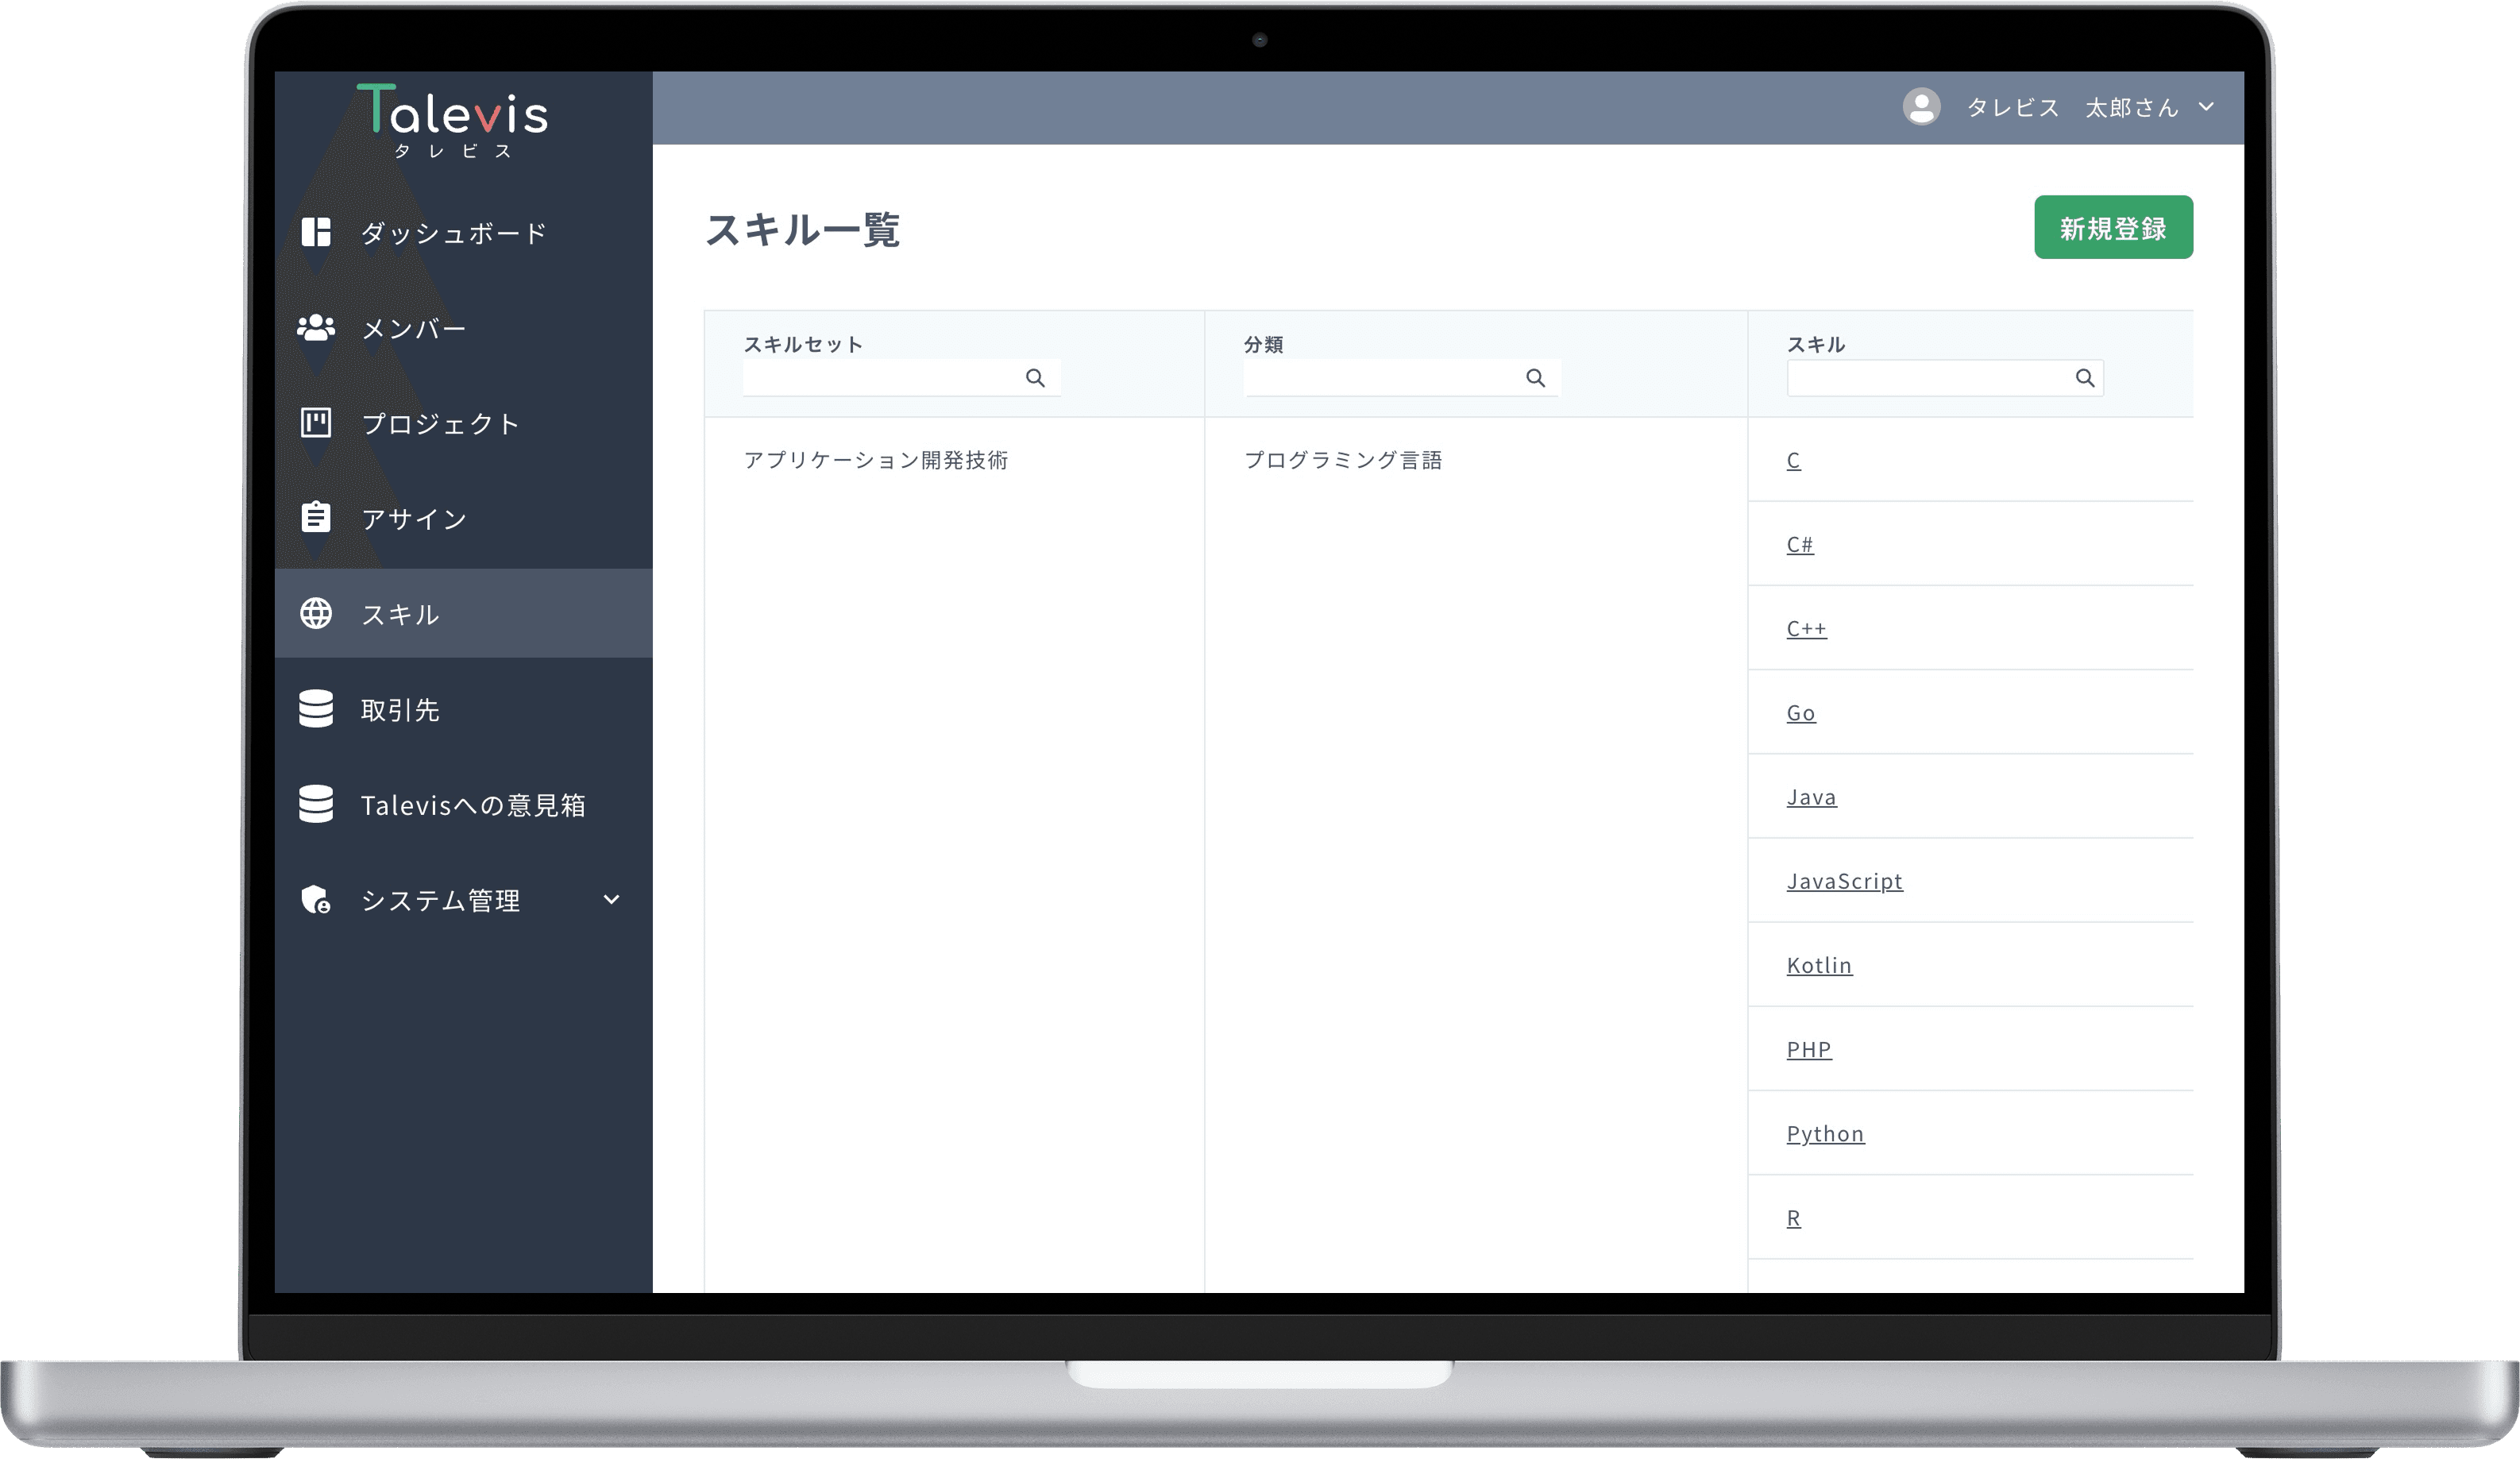Open 取引先 in the sidebar
Viewport: 2520px width, 1459px height.
coord(464,709)
